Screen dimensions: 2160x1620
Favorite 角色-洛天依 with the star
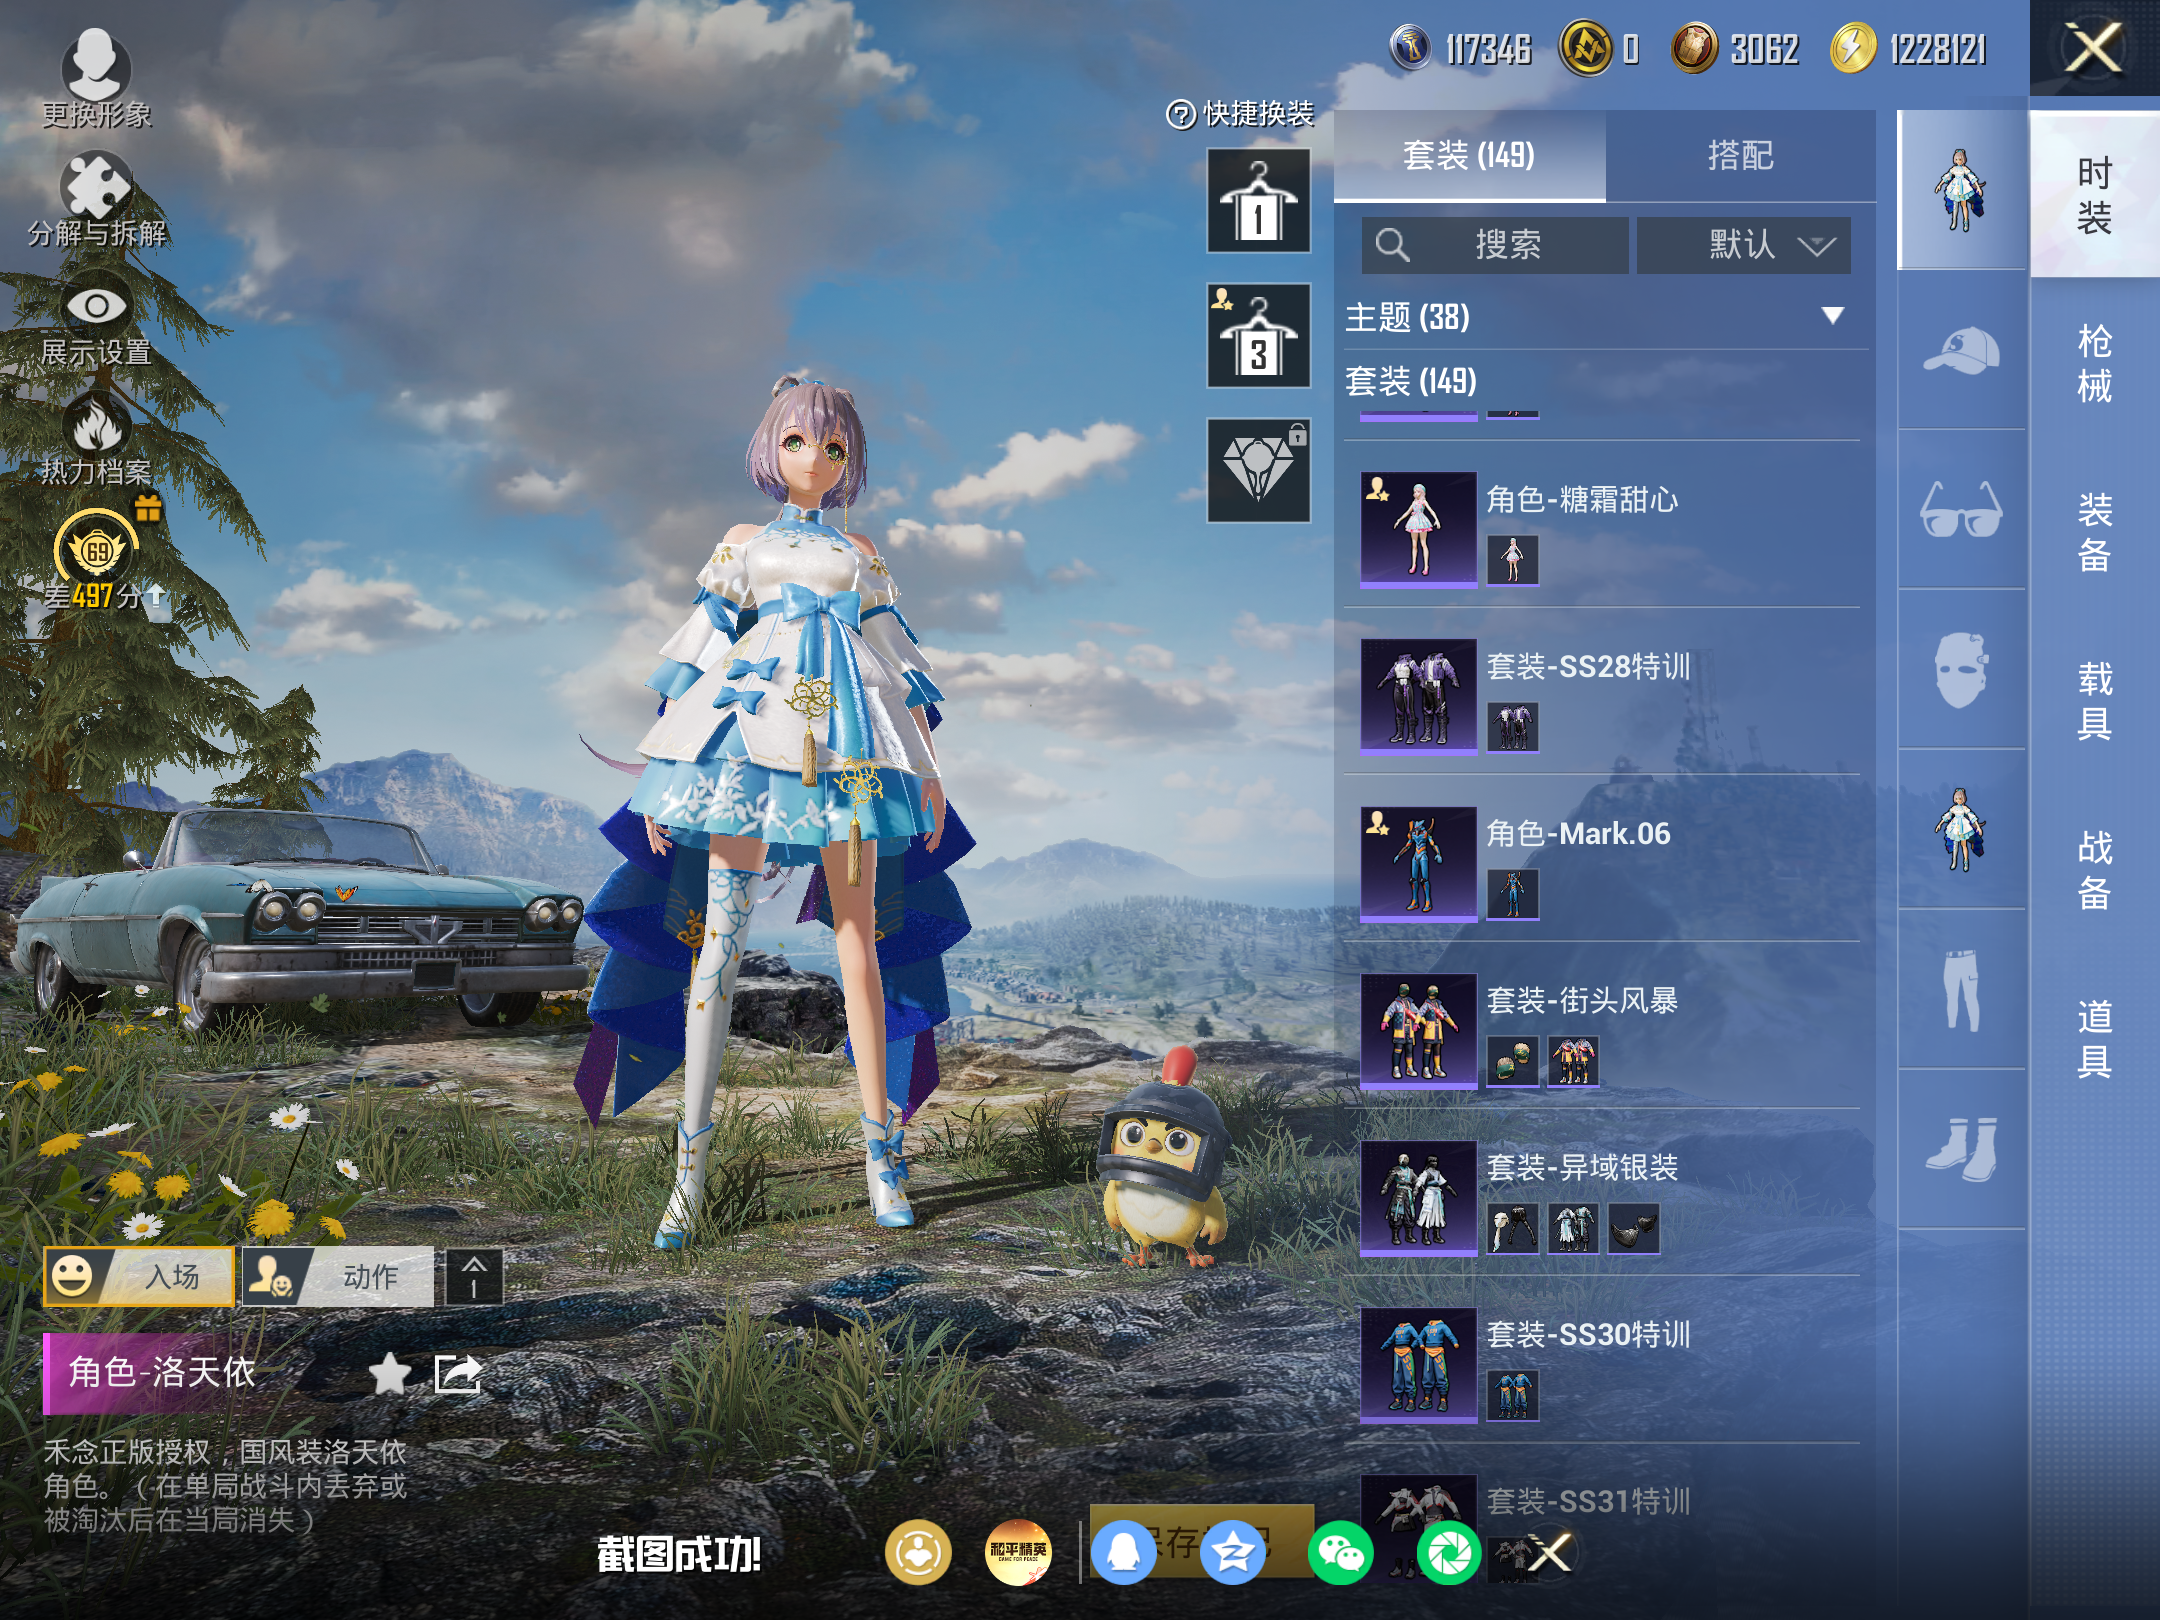point(390,1373)
